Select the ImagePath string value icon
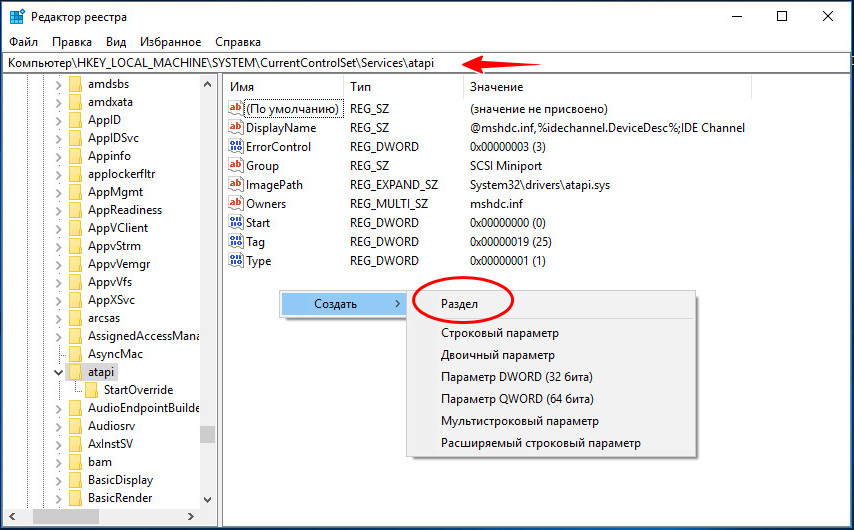854x530 pixels. pos(235,185)
